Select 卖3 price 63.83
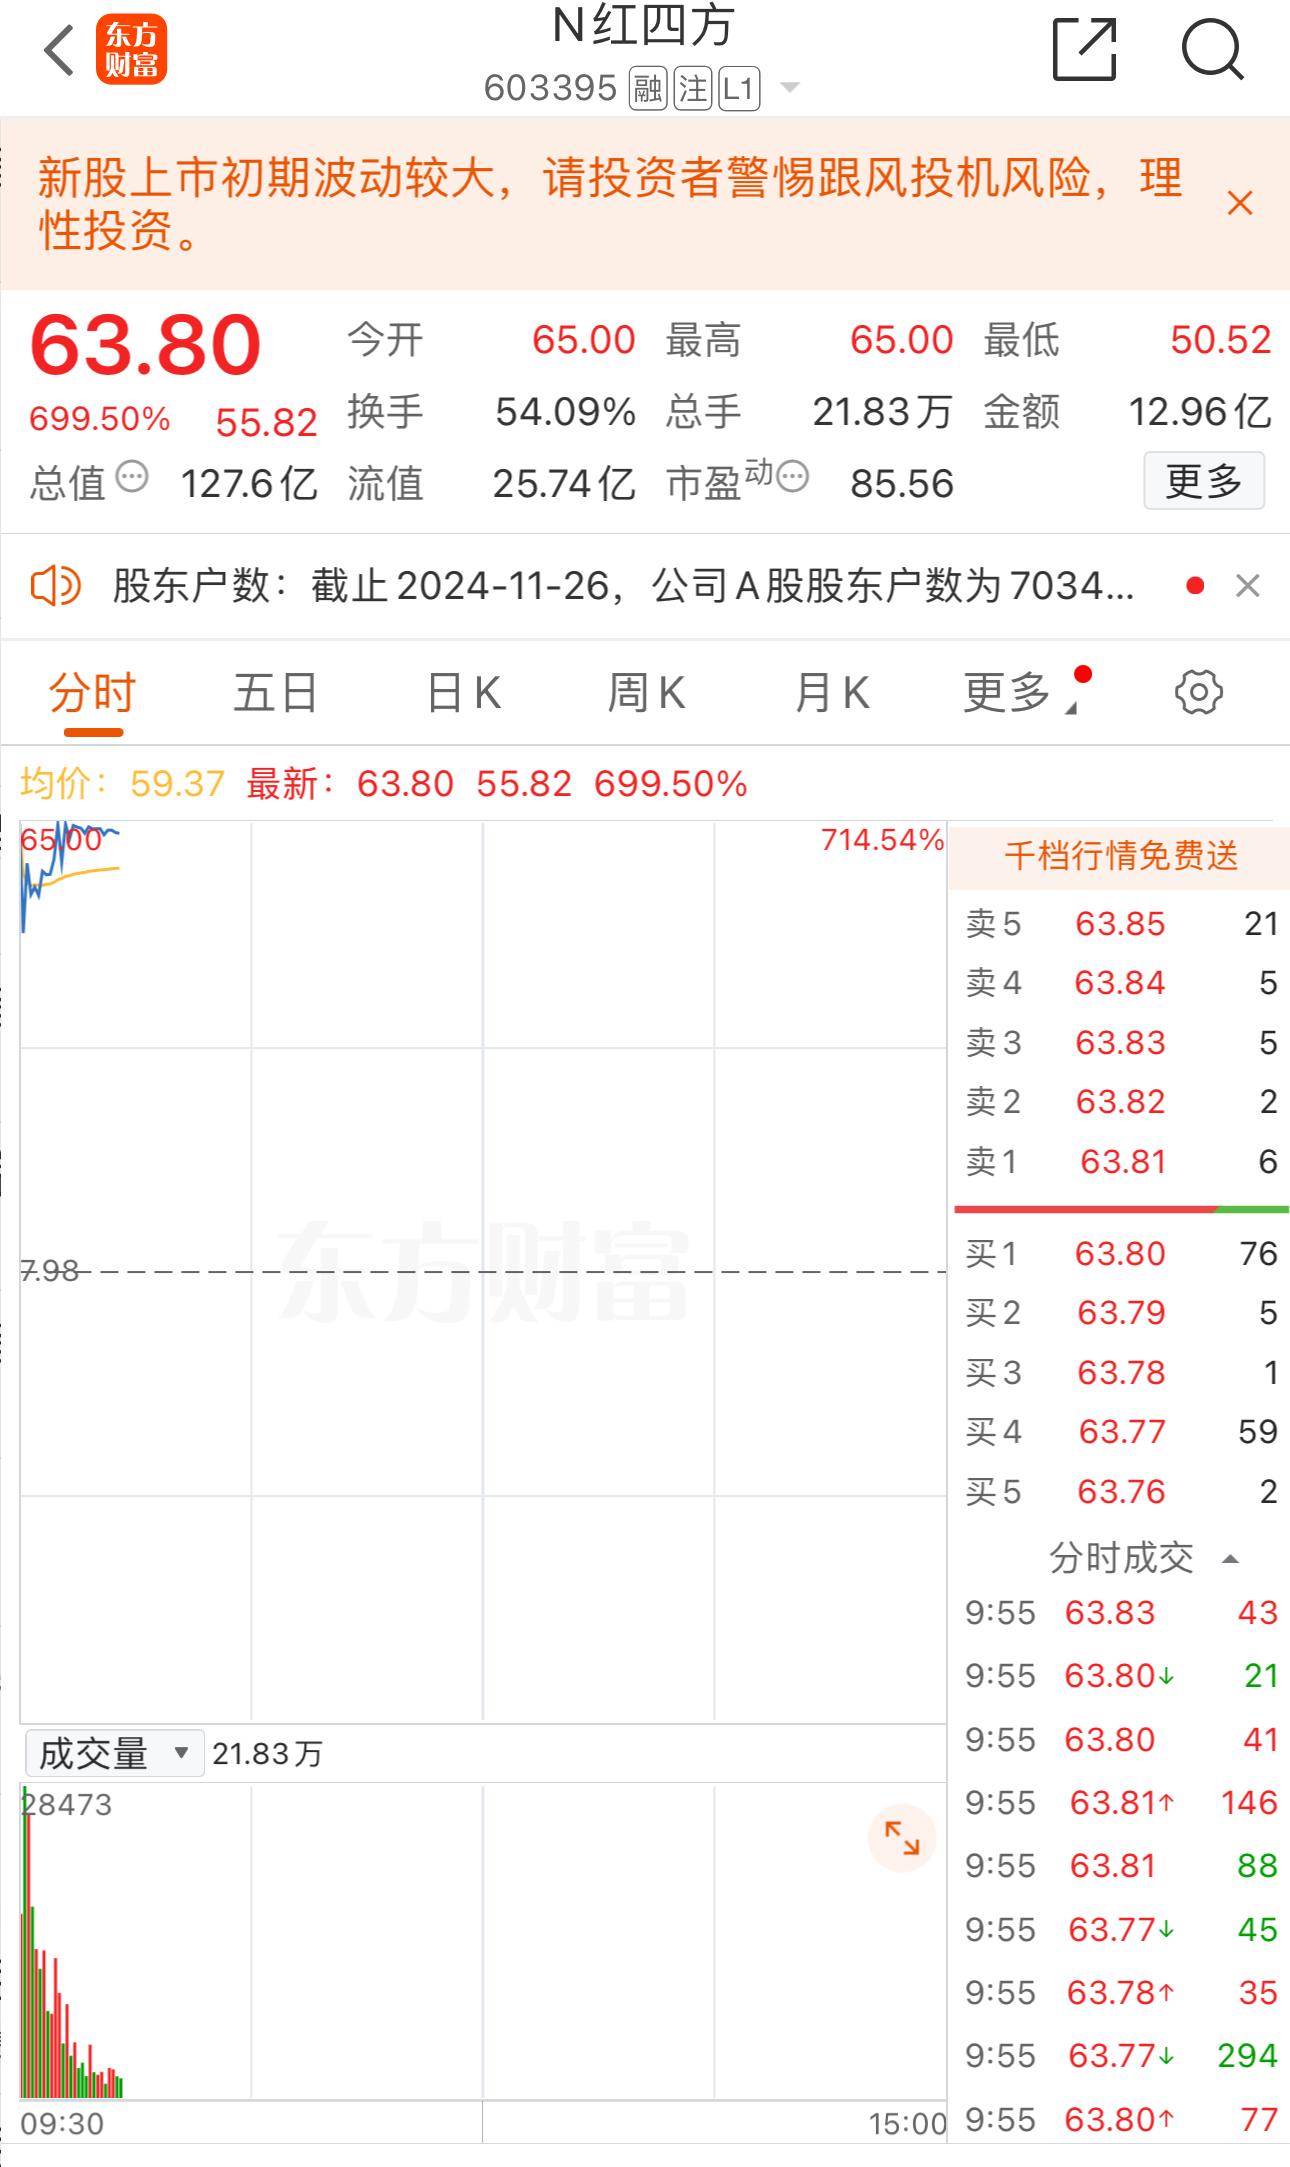 tap(1120, 1043)
